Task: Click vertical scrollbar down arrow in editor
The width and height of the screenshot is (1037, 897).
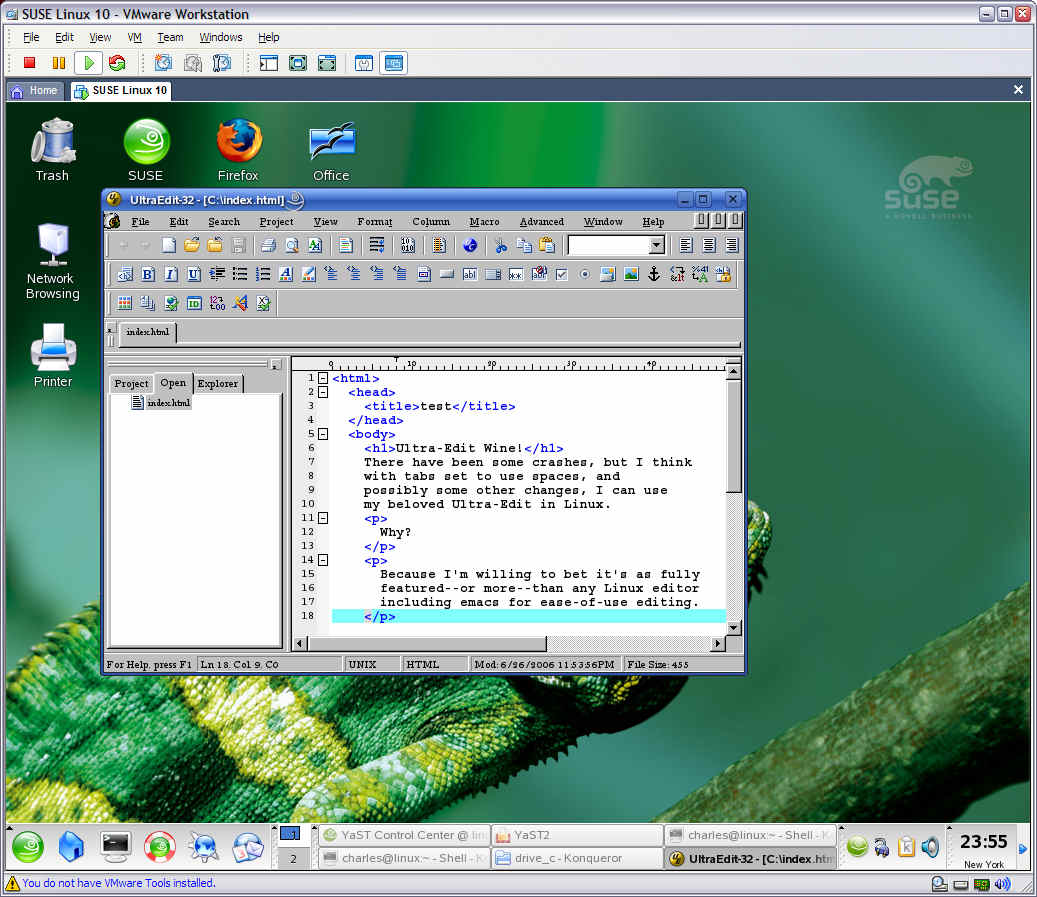Action: (733, 626)
